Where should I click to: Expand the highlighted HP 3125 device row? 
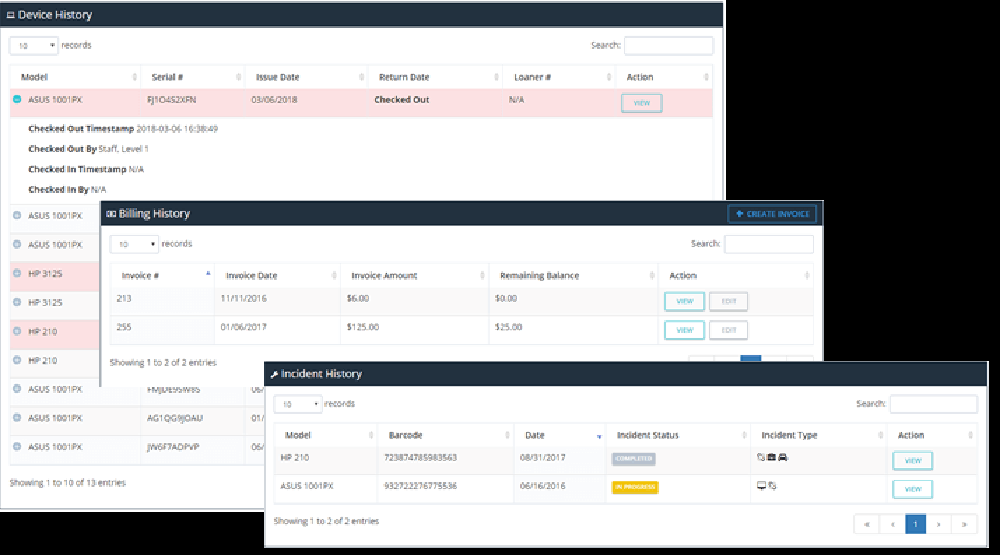(x=17, y=274)
